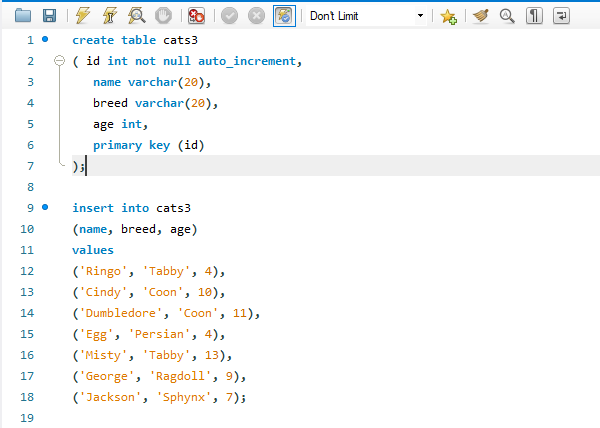Viewport: 600px width, 428px height.
Task: Click the 'Jackson' Sphynx row values
Action: tap(159, 397)
